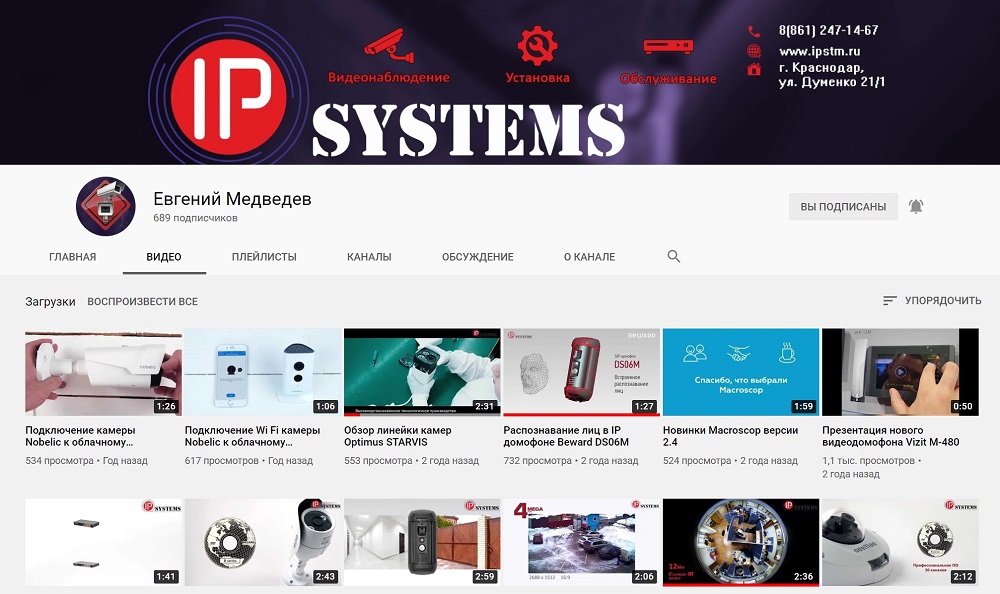The image size is (1000, 594).
Task: Click the red gear wrench Установка icon
Action: 537,45
